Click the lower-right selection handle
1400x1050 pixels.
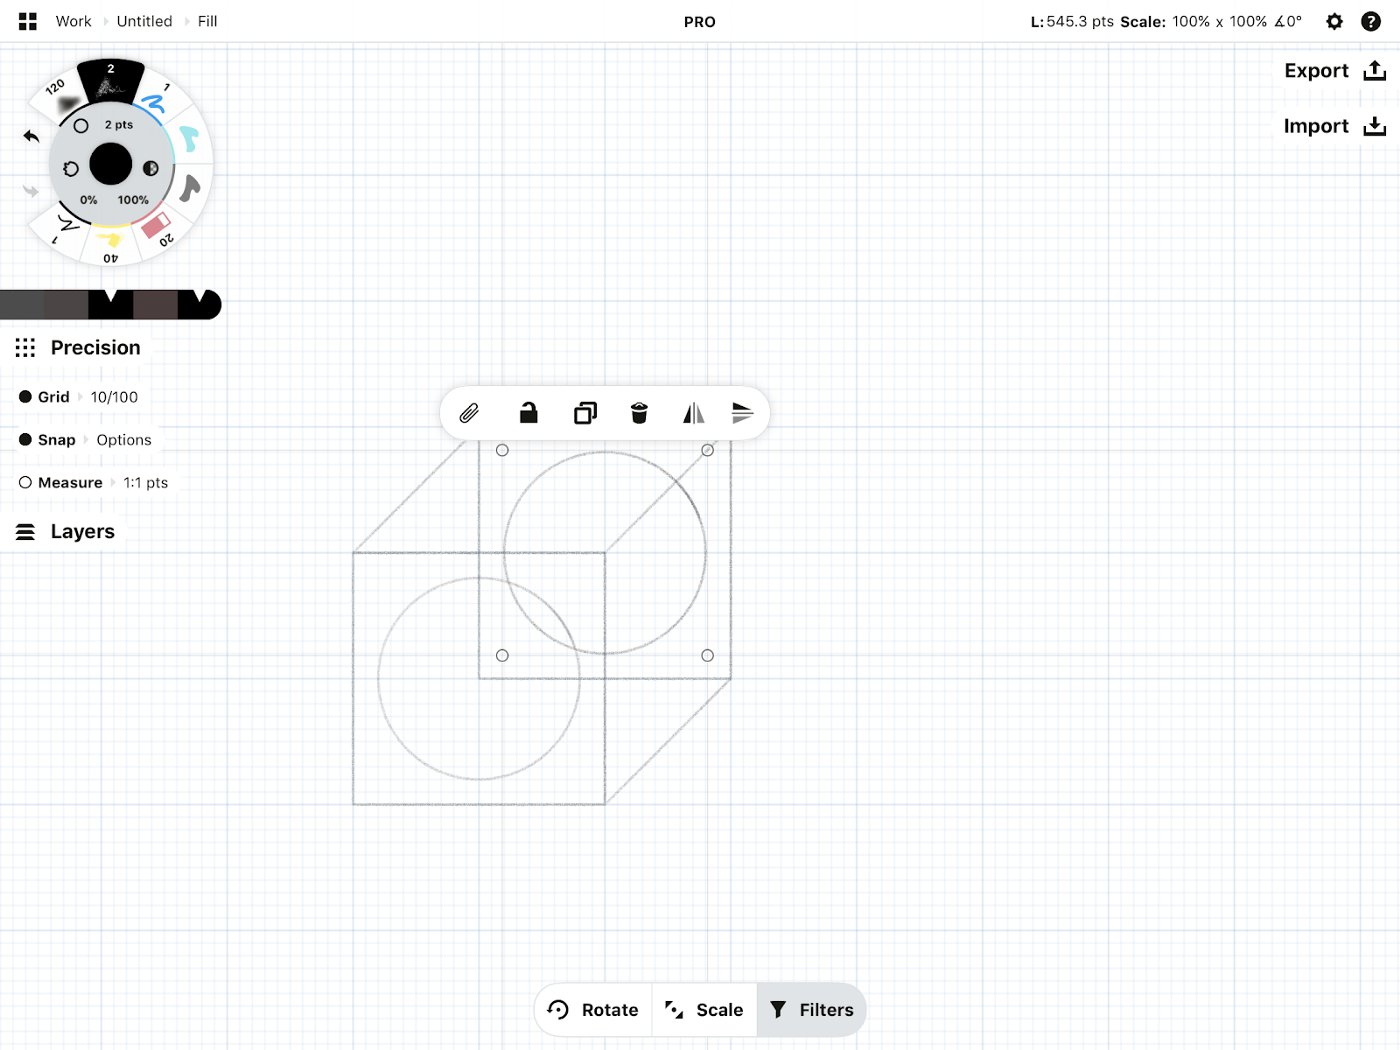707,655
